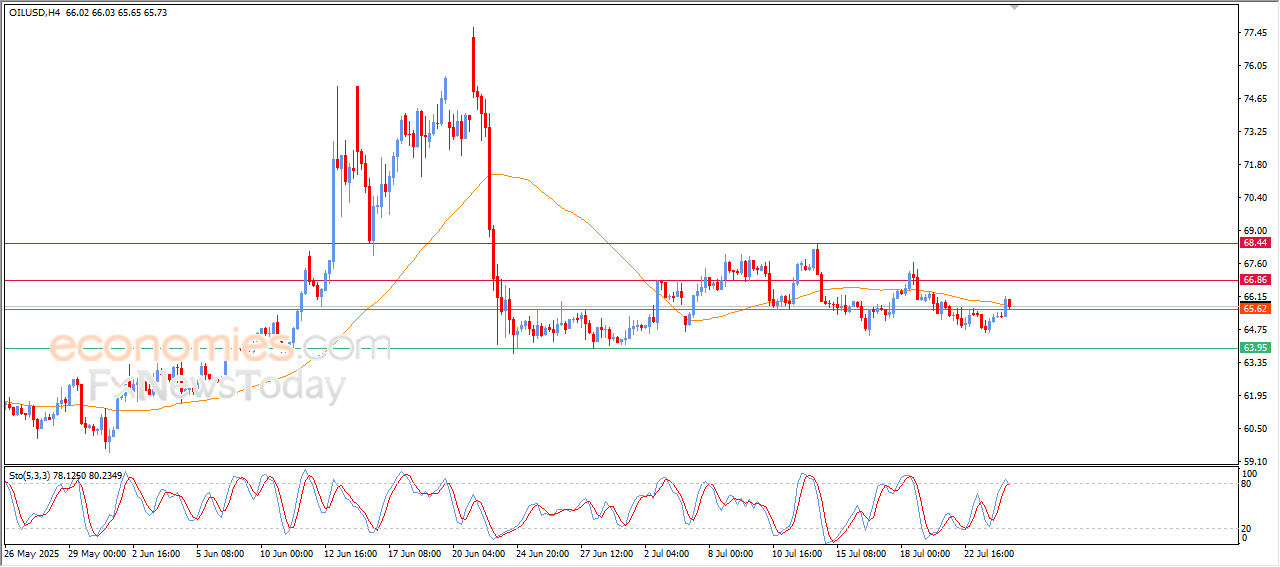Image resolution: width=1280 pixels, height=567 pixels.
Task: Click the green 63.95 price label
Action: [x=1255, y=348]
